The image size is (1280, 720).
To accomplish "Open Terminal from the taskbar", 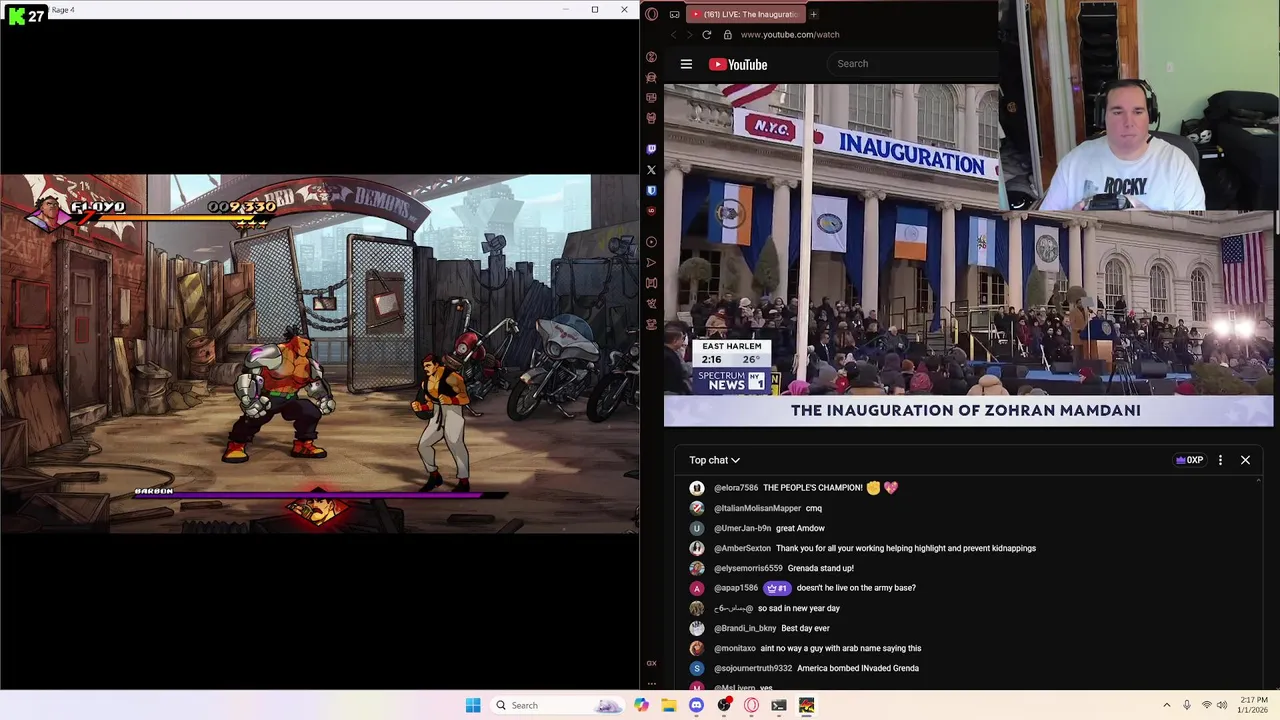I will pyautogui.click(x=779, y=705).
